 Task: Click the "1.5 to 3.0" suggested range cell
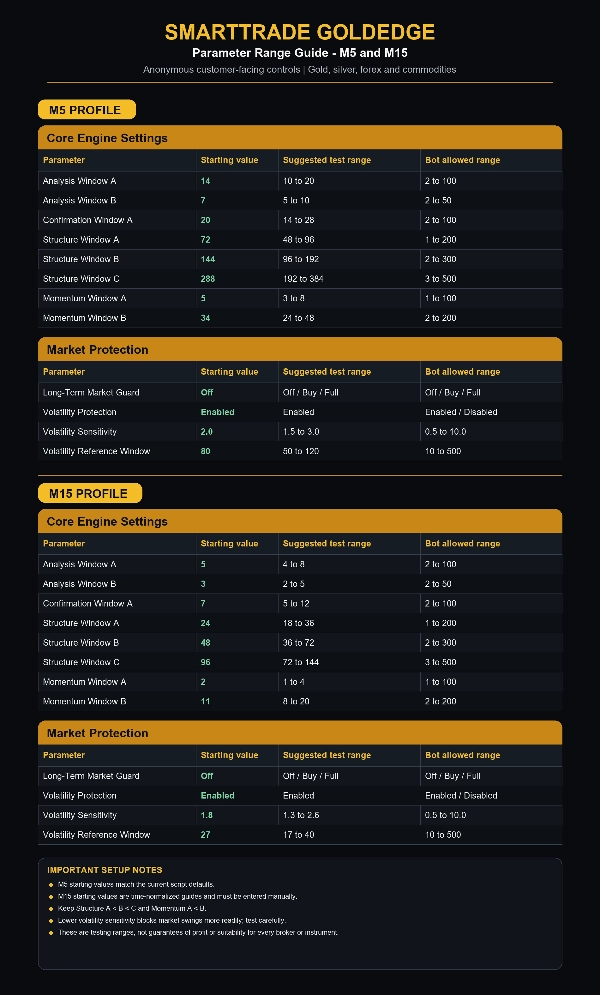point(301,432)
